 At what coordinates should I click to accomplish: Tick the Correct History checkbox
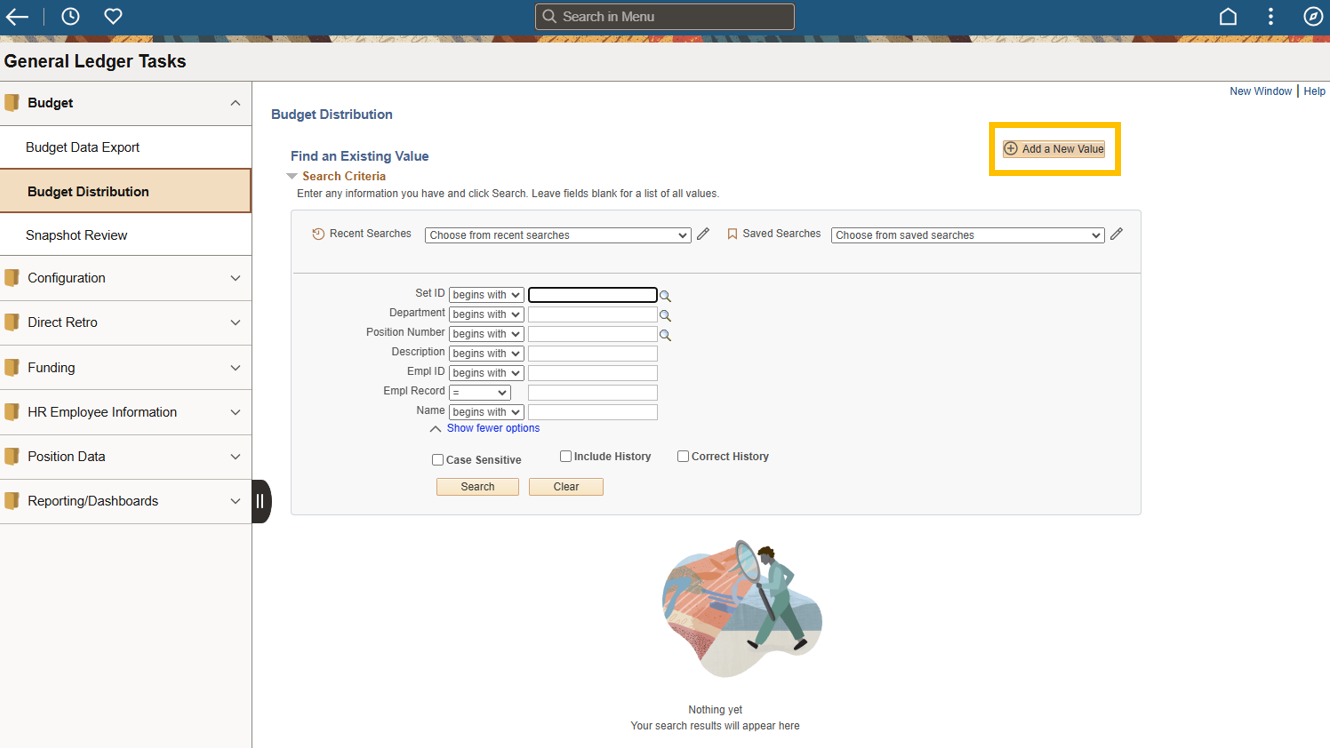[683, 456]
